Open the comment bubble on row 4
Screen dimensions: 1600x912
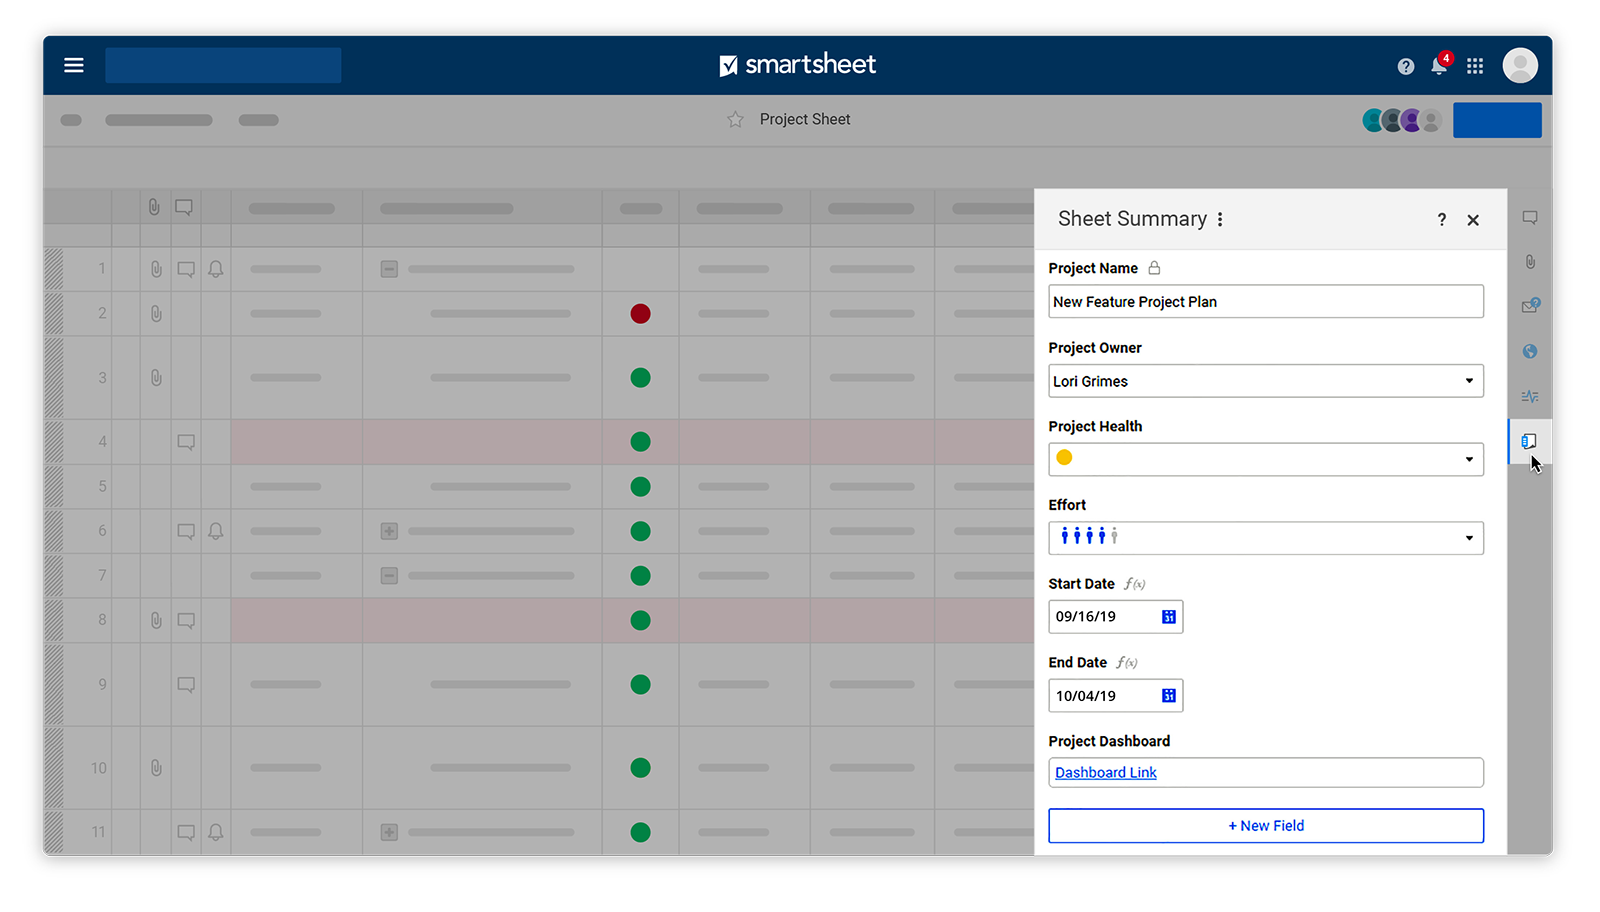(186, 442)
